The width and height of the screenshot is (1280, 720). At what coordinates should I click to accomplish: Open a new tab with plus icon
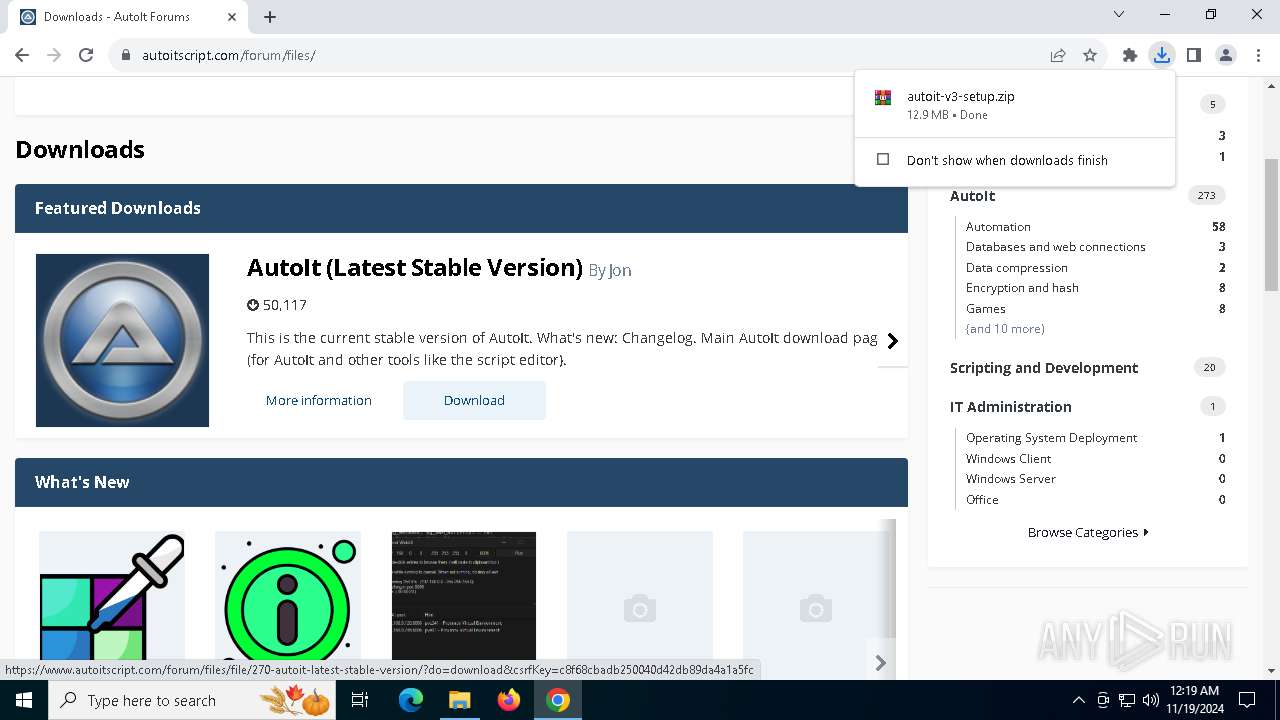(270, 17)
